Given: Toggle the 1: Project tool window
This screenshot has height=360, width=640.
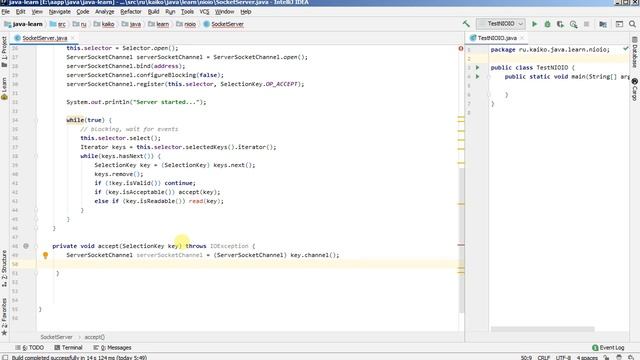Looking at the screenshot, I should pyautogui.click(x=4, y=51).
